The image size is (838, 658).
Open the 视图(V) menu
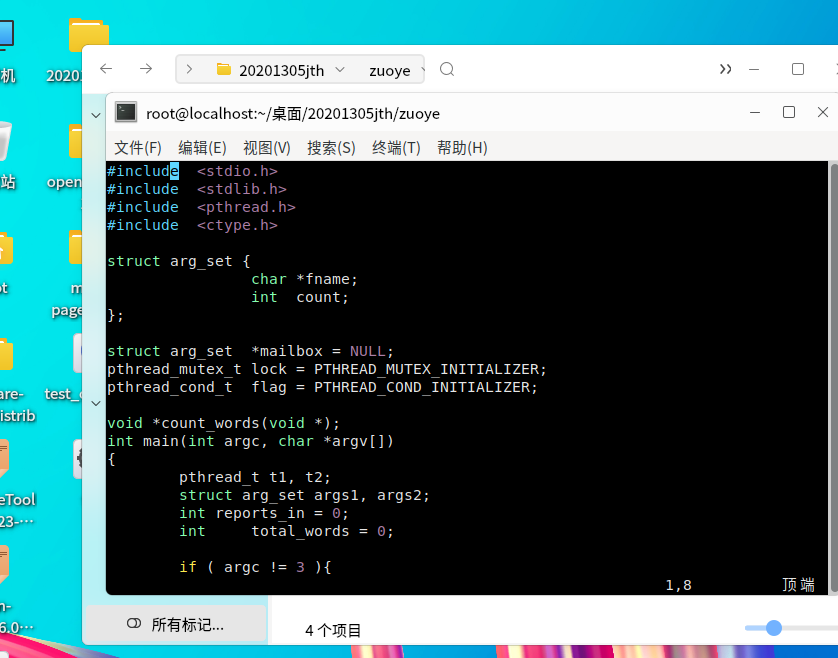tap(267, 148)
